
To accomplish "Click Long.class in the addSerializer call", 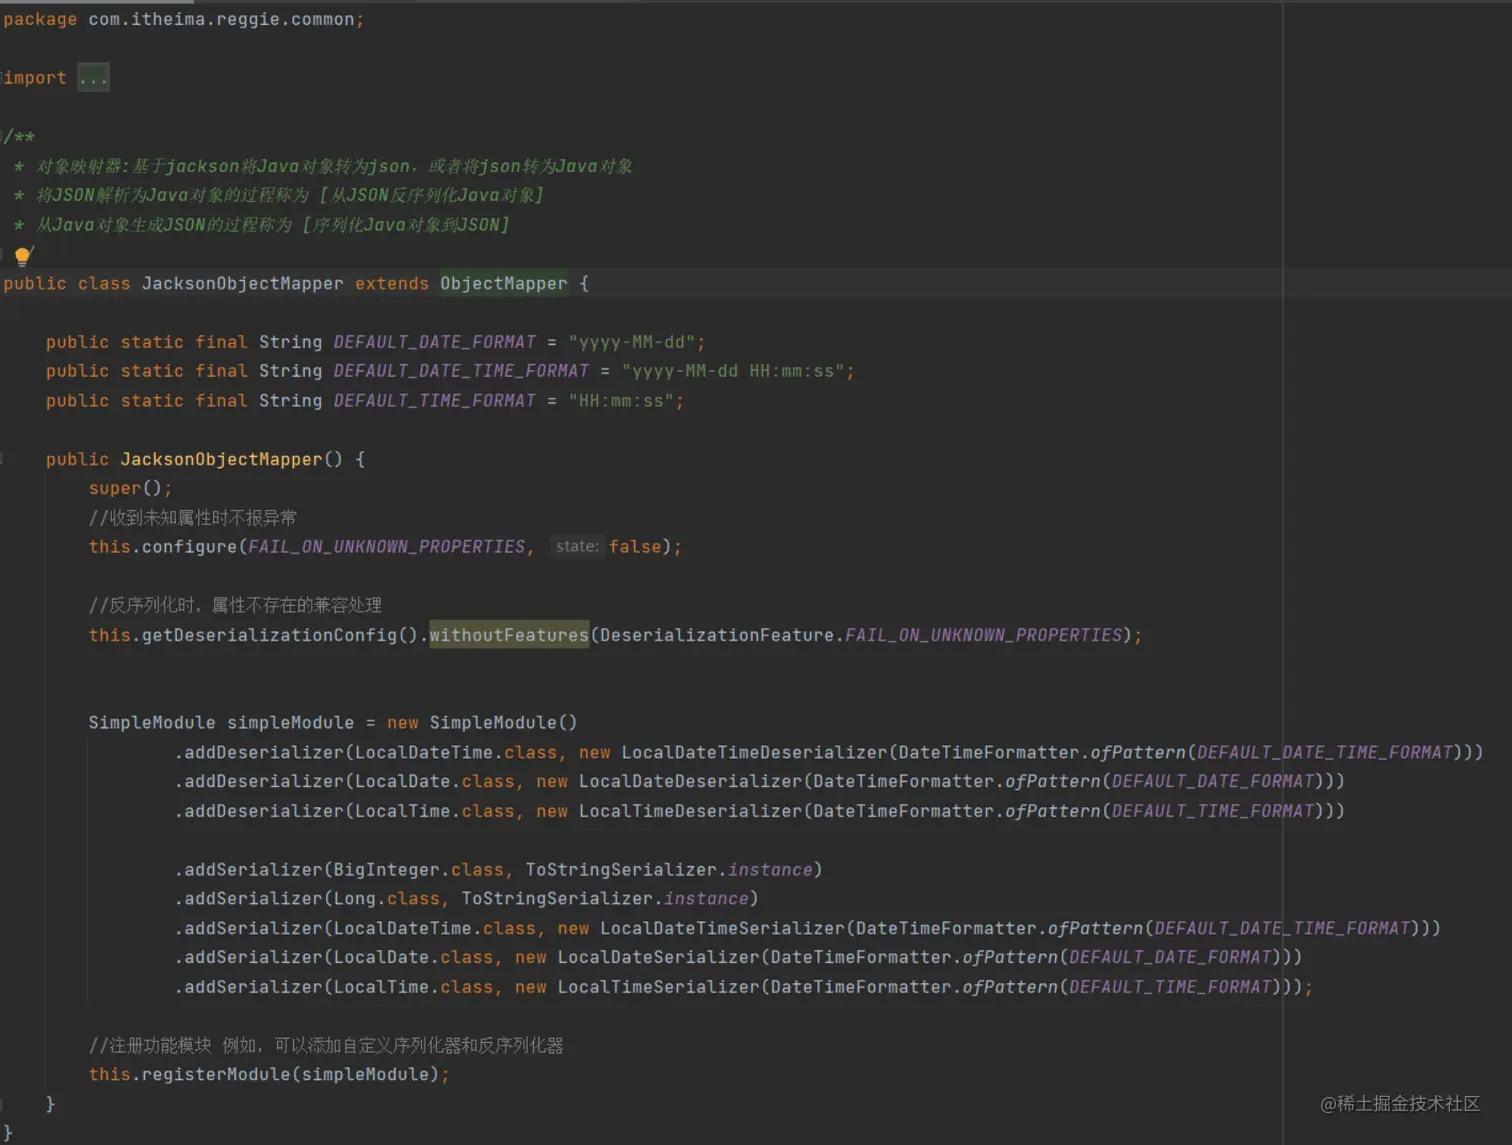I will 386,899.
